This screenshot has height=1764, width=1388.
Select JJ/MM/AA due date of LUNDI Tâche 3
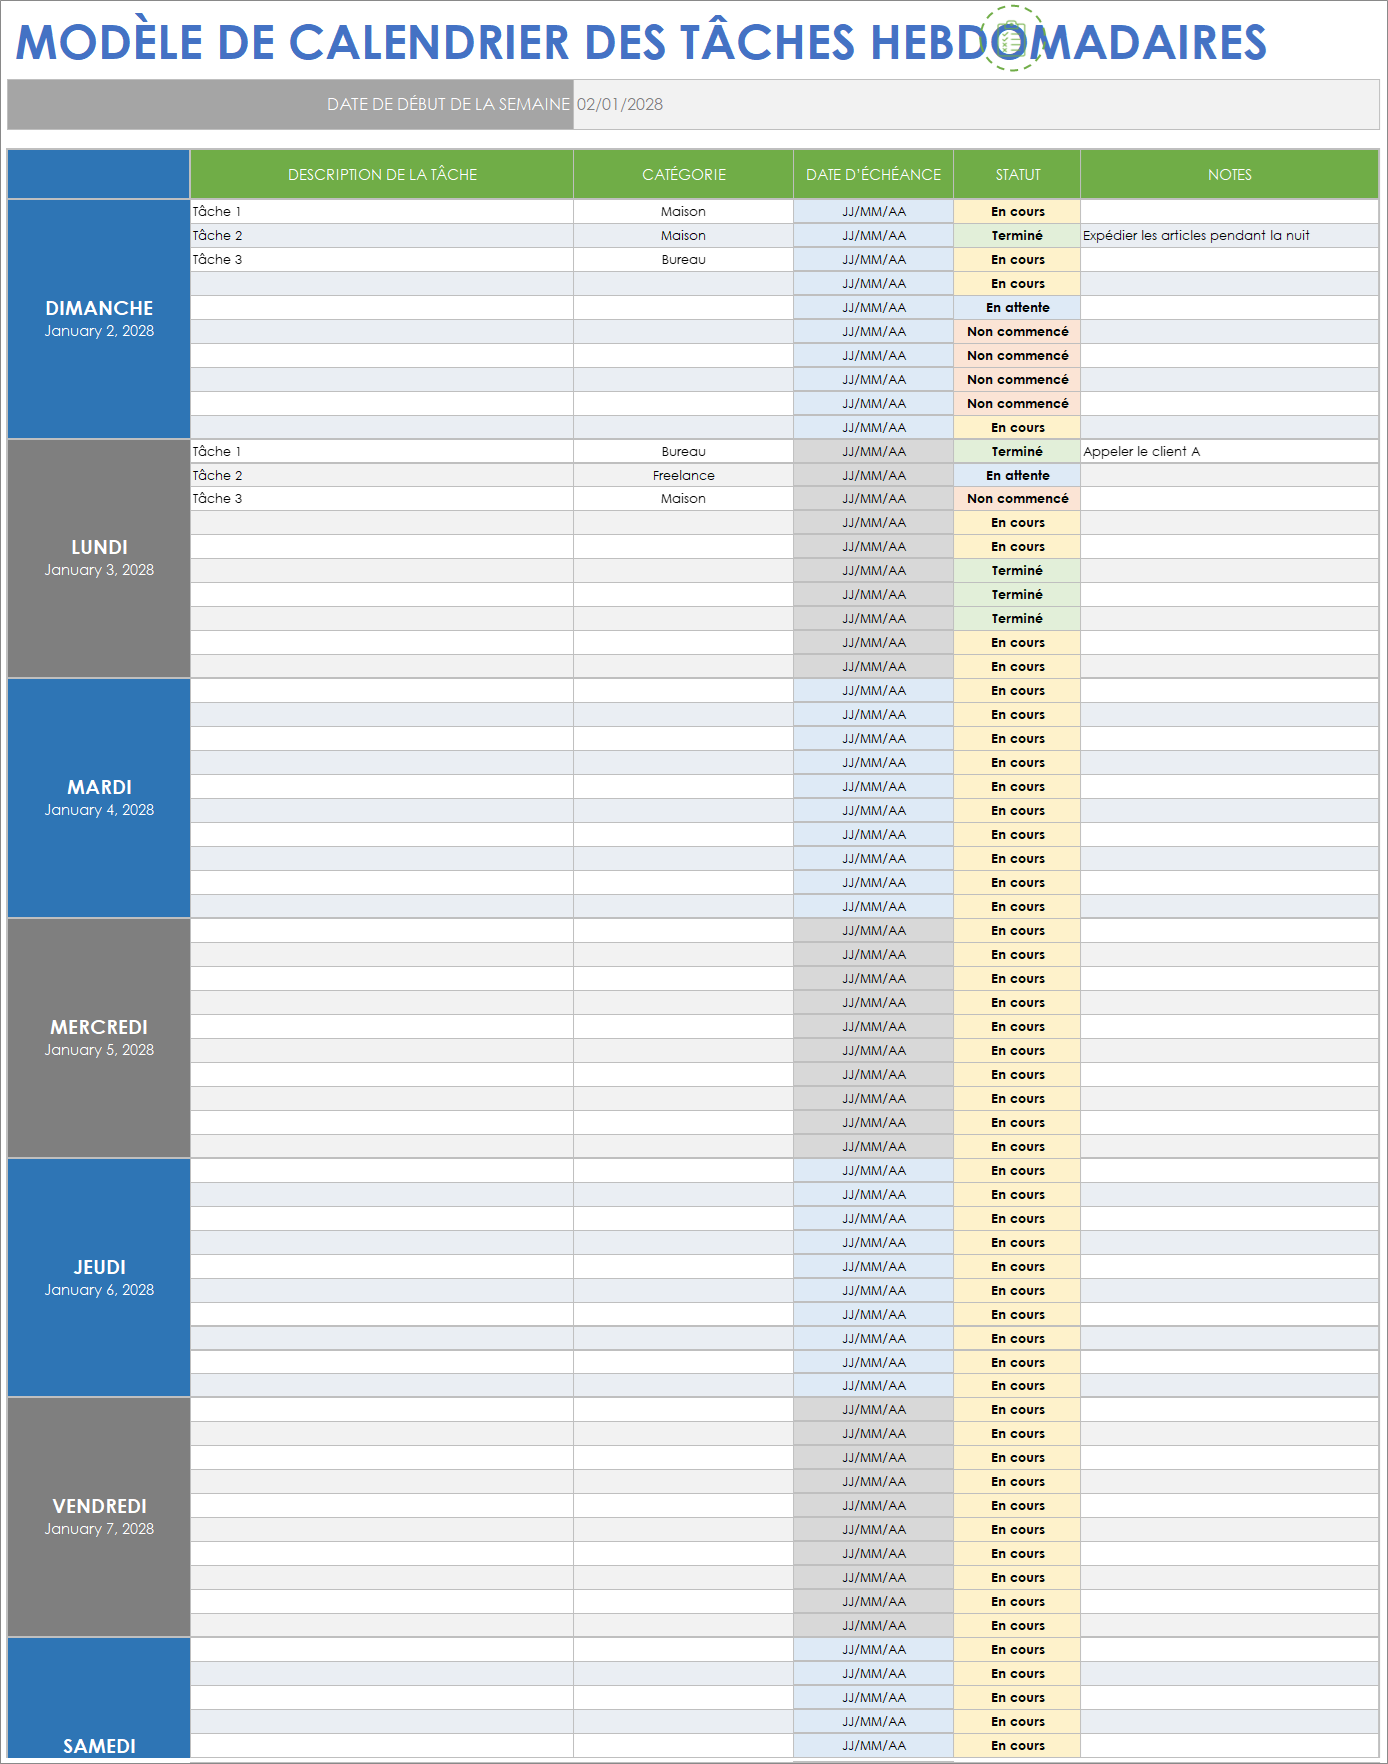(874, 498)
